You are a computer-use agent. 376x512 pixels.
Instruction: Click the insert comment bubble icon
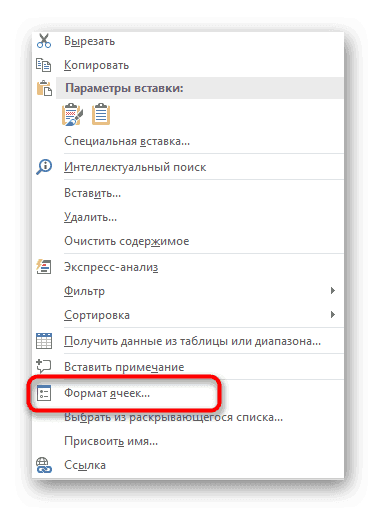(x=44, y=366)
